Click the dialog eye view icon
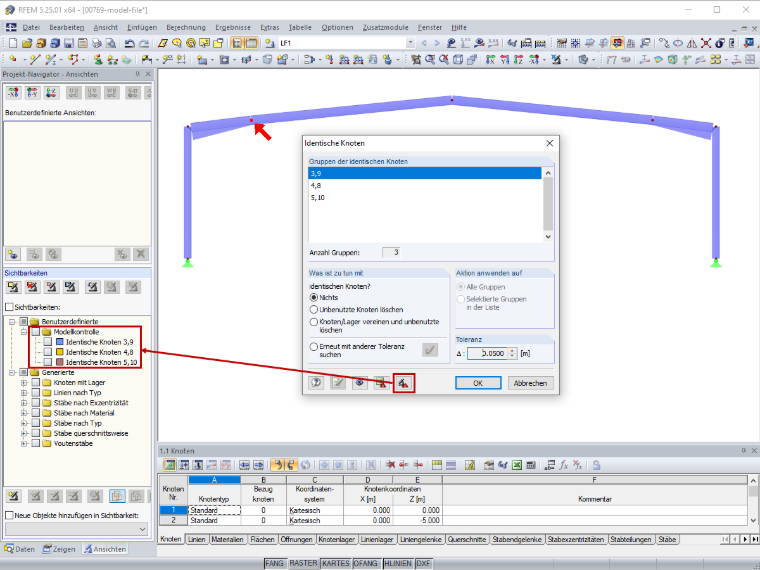760x570 pixels. click(360, 383)
